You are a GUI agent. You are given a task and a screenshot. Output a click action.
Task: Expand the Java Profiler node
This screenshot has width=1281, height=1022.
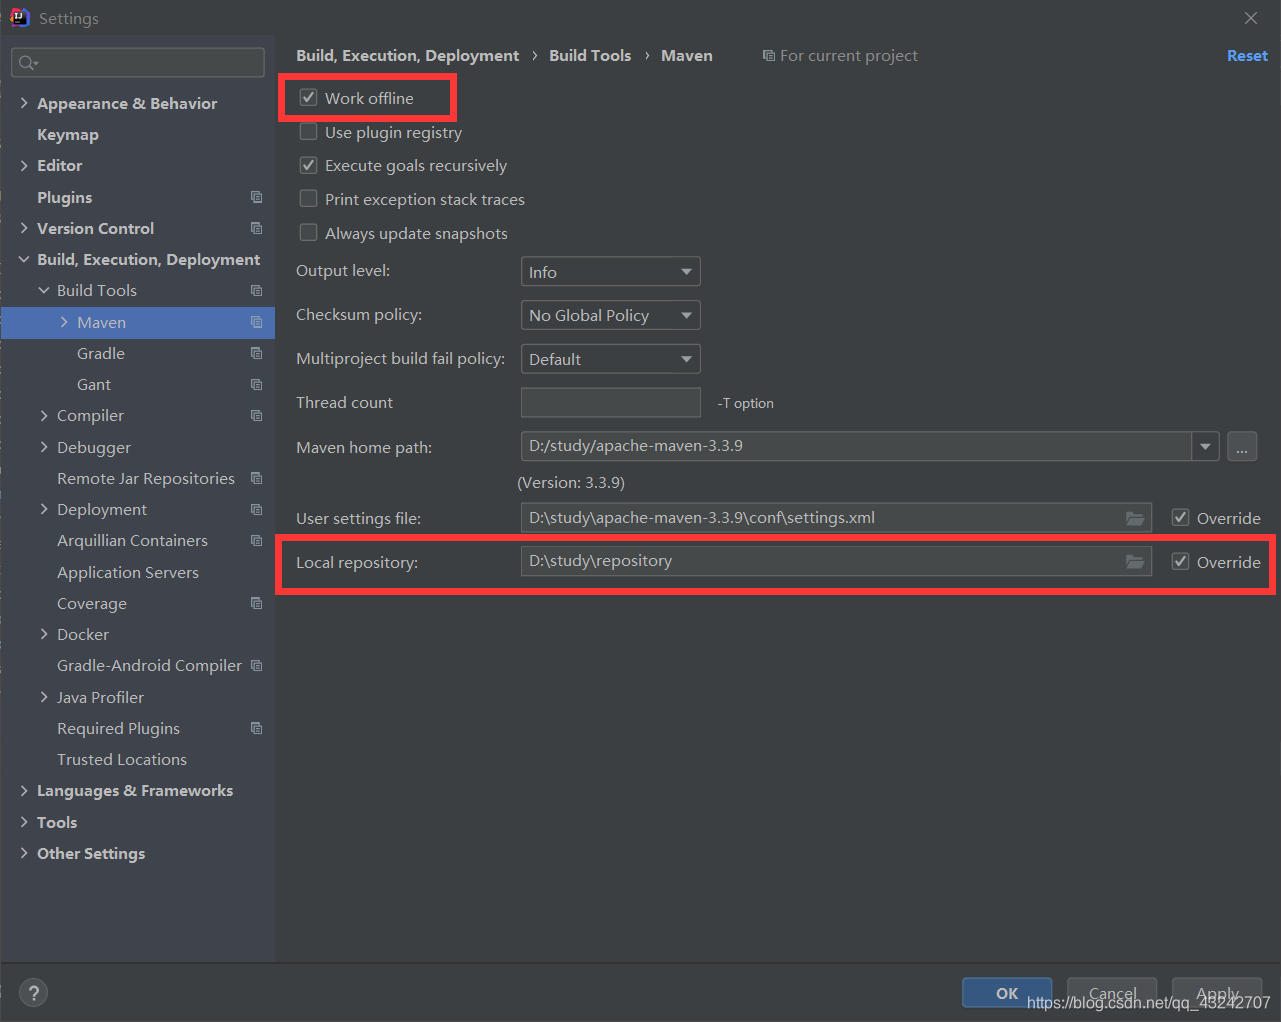44,697
